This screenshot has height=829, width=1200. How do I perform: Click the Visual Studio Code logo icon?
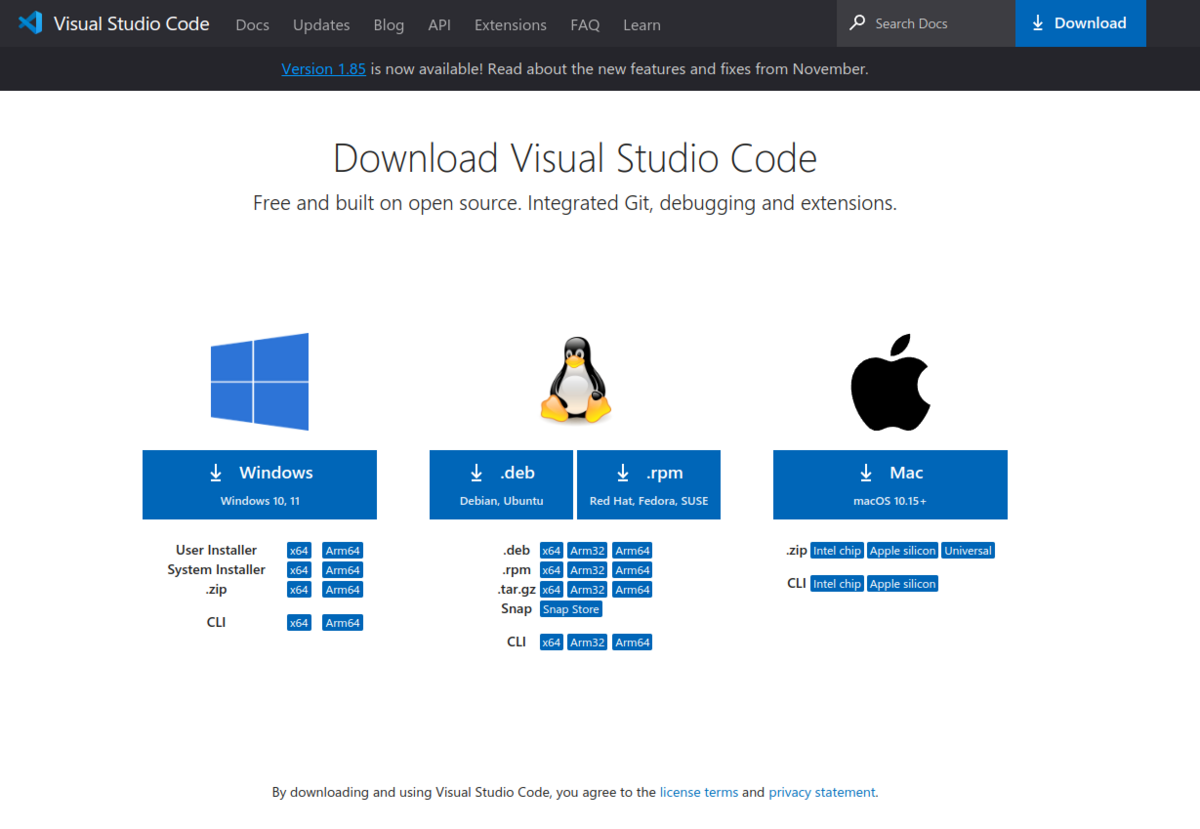click(30, 23)
